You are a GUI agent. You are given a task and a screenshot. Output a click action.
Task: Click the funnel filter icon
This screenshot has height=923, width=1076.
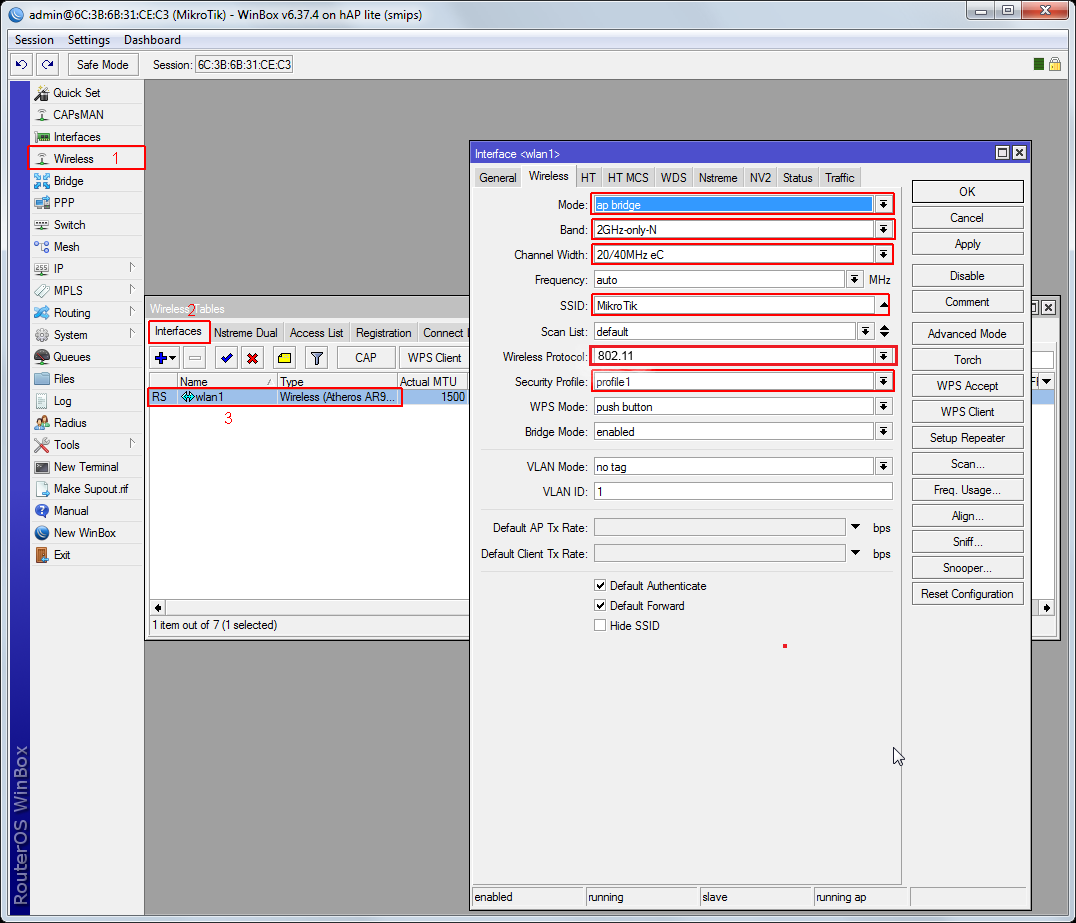316,357
